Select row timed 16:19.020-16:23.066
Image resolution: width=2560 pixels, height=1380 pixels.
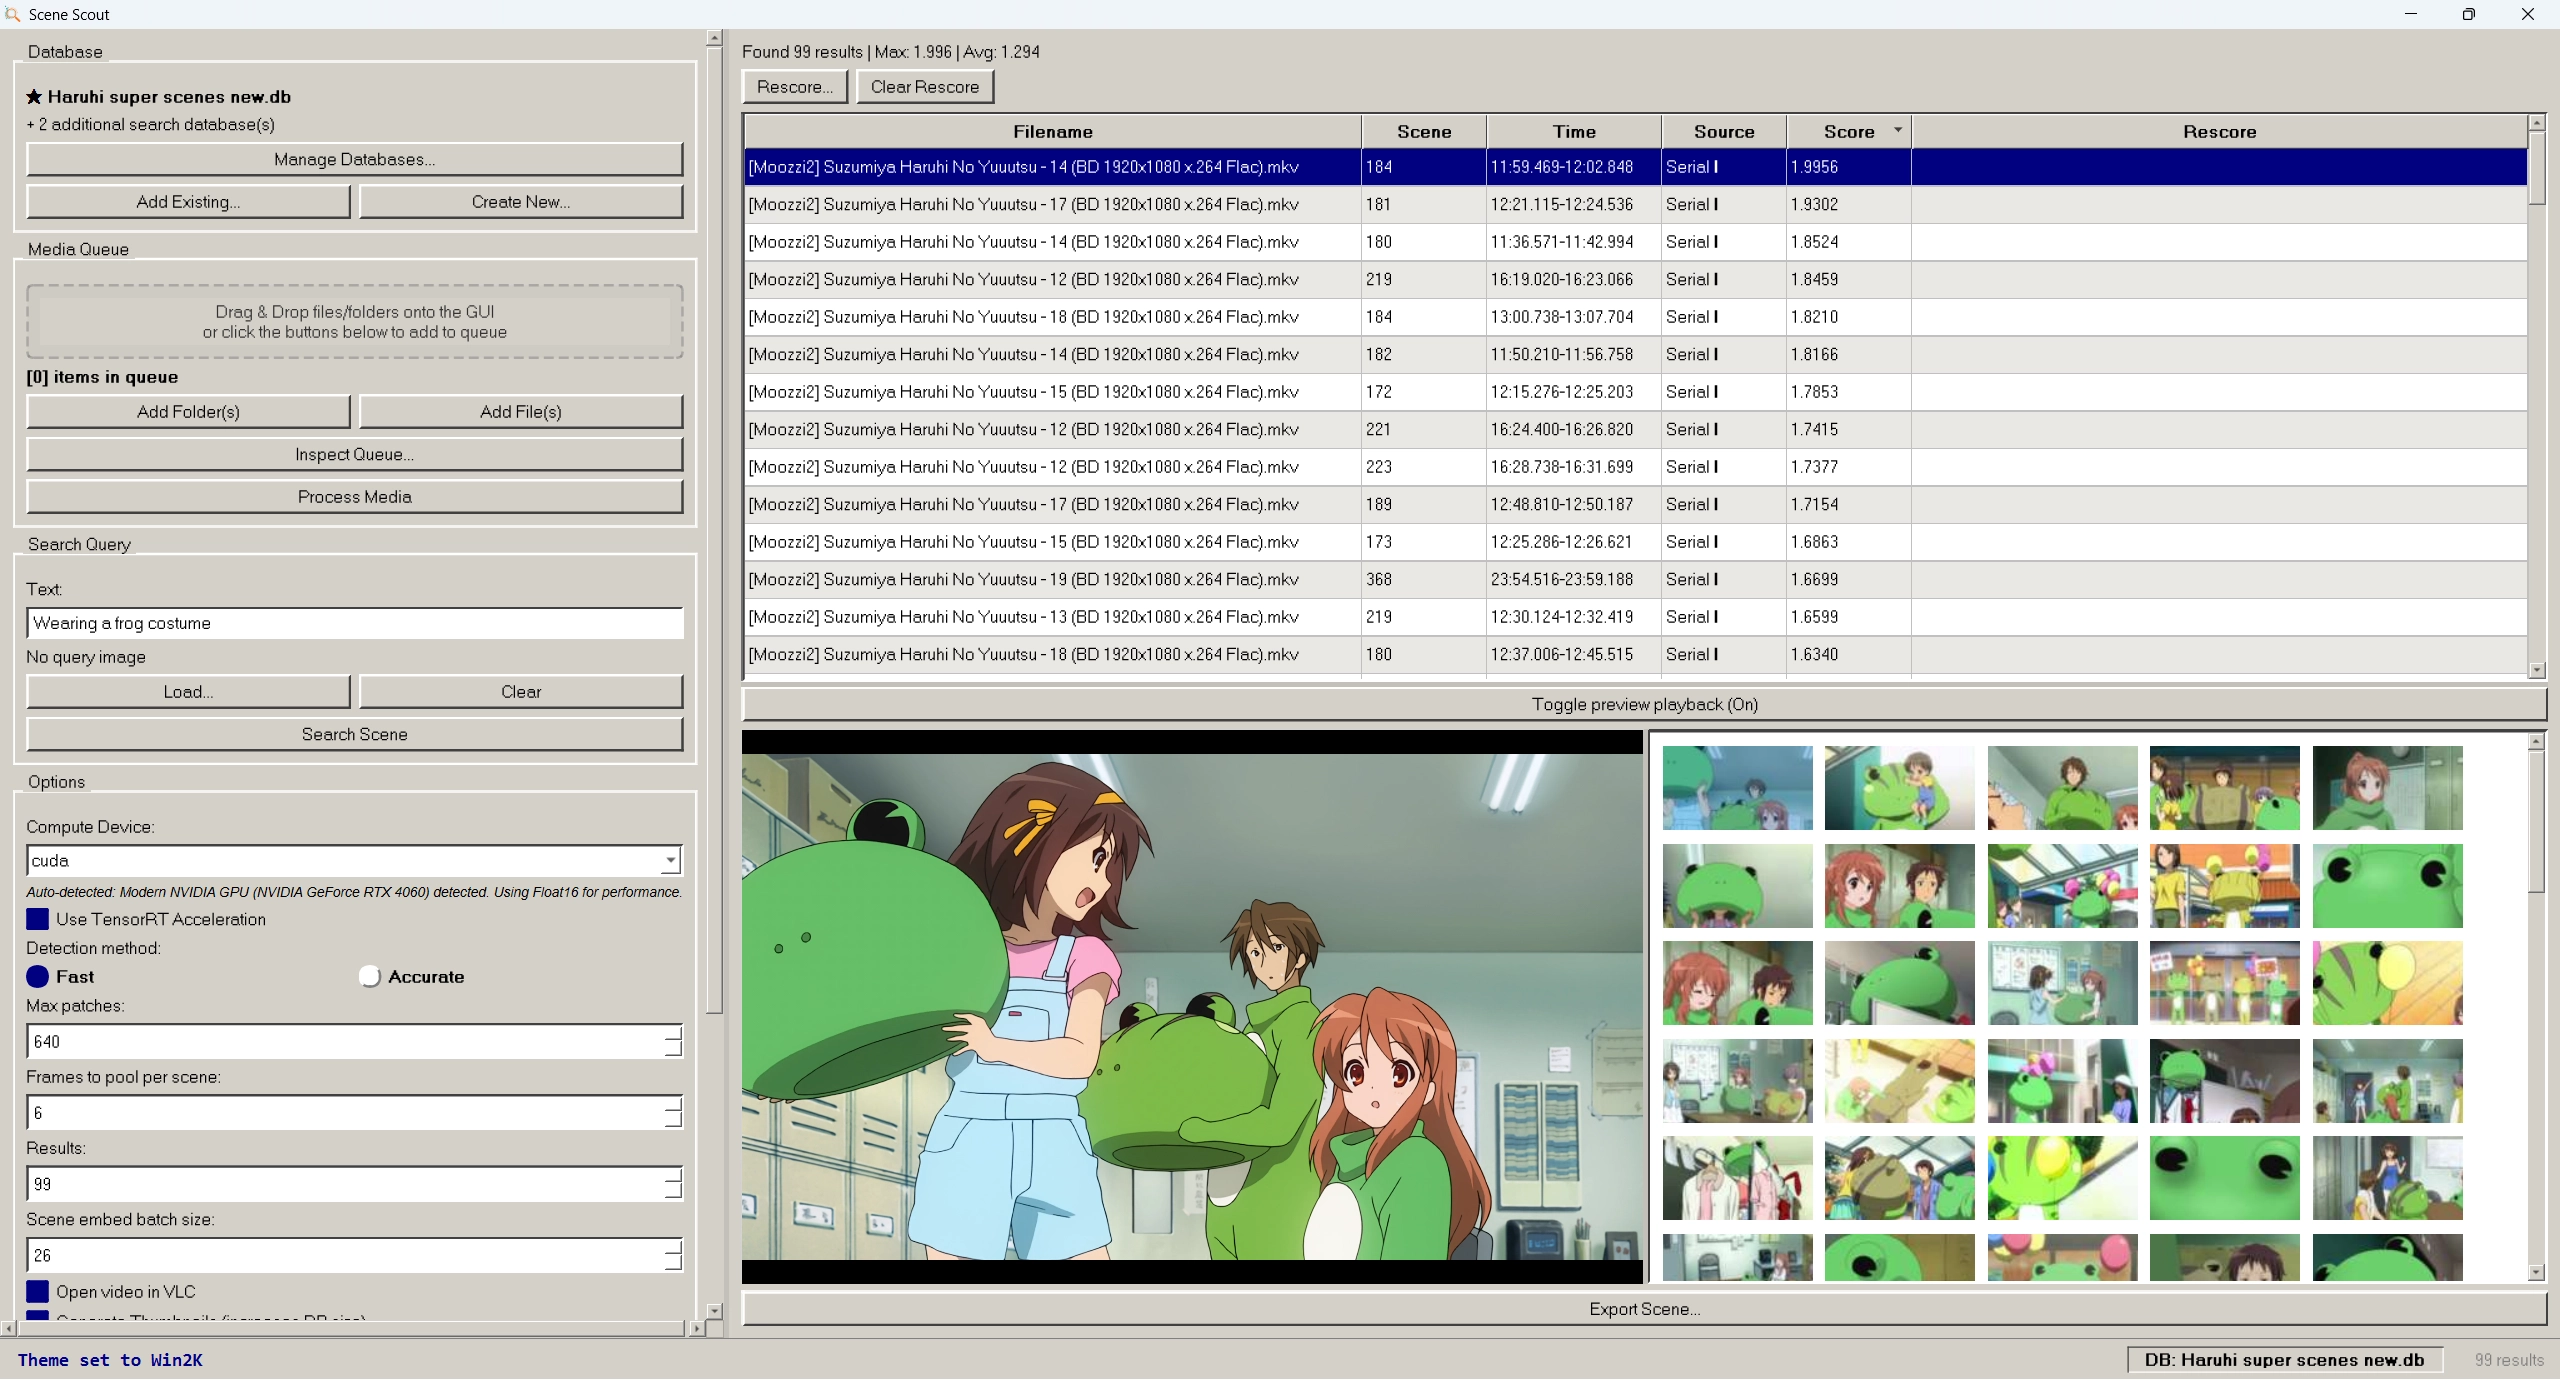tap(1636, 280)
